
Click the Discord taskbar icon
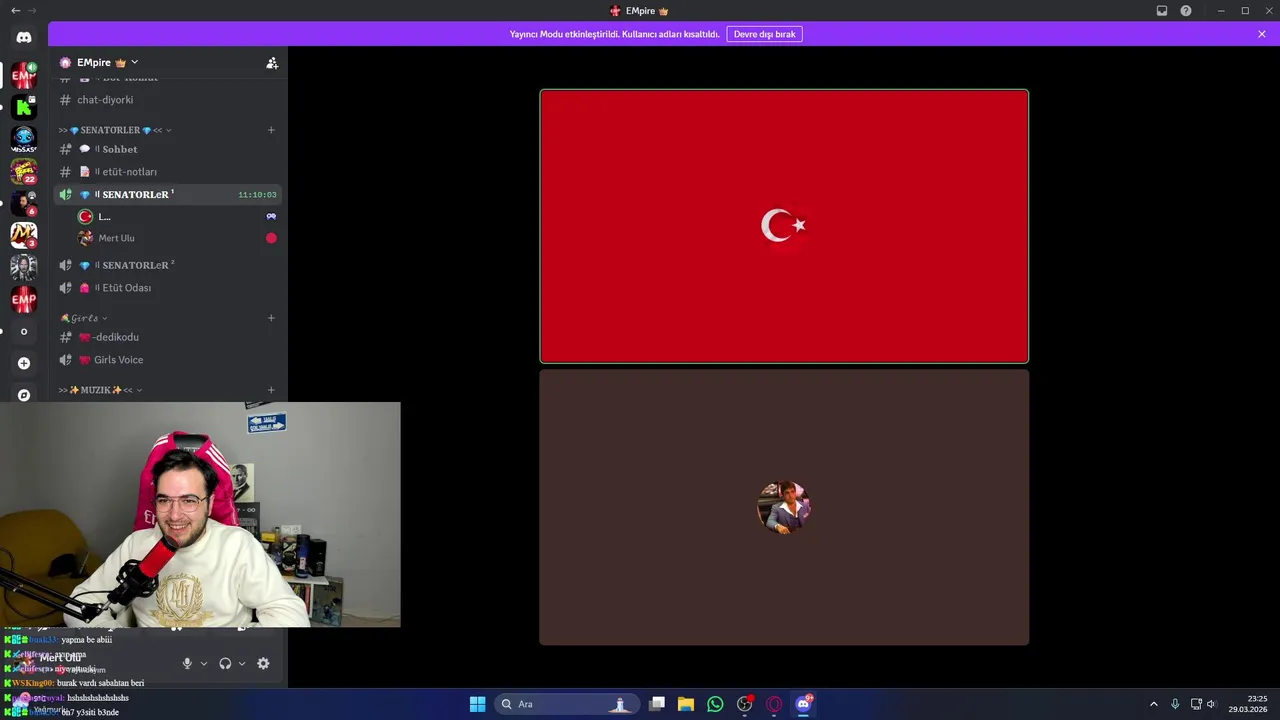[803, 704]
